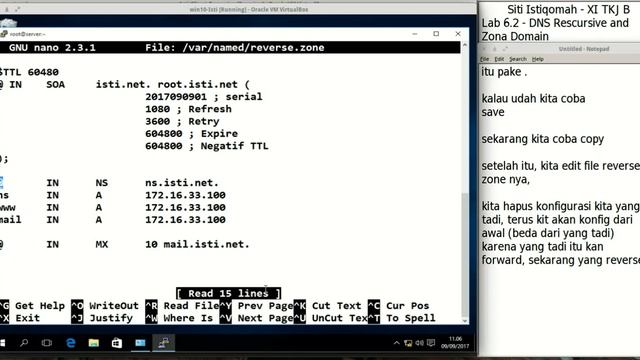Click the Prev Page shortcut label
Image resolution: width=640 pixels, height=360 pixels.
[265, 306]
